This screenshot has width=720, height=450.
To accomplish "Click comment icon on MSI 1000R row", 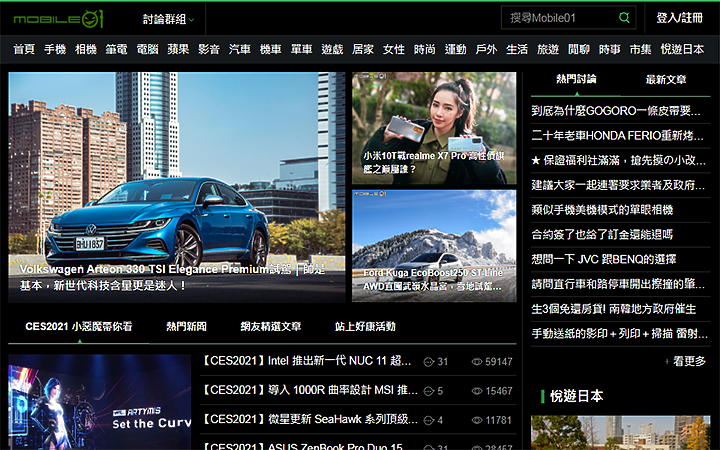I will [x=428, y=391].
